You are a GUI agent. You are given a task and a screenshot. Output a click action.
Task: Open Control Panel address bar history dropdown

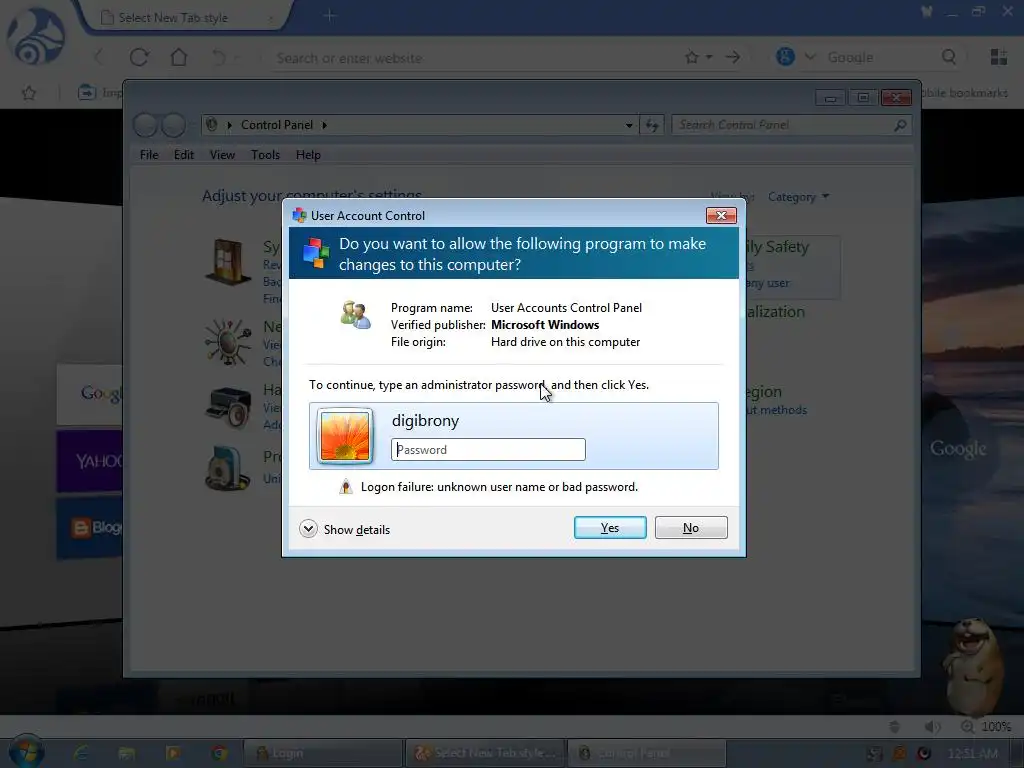pos(628,125)
